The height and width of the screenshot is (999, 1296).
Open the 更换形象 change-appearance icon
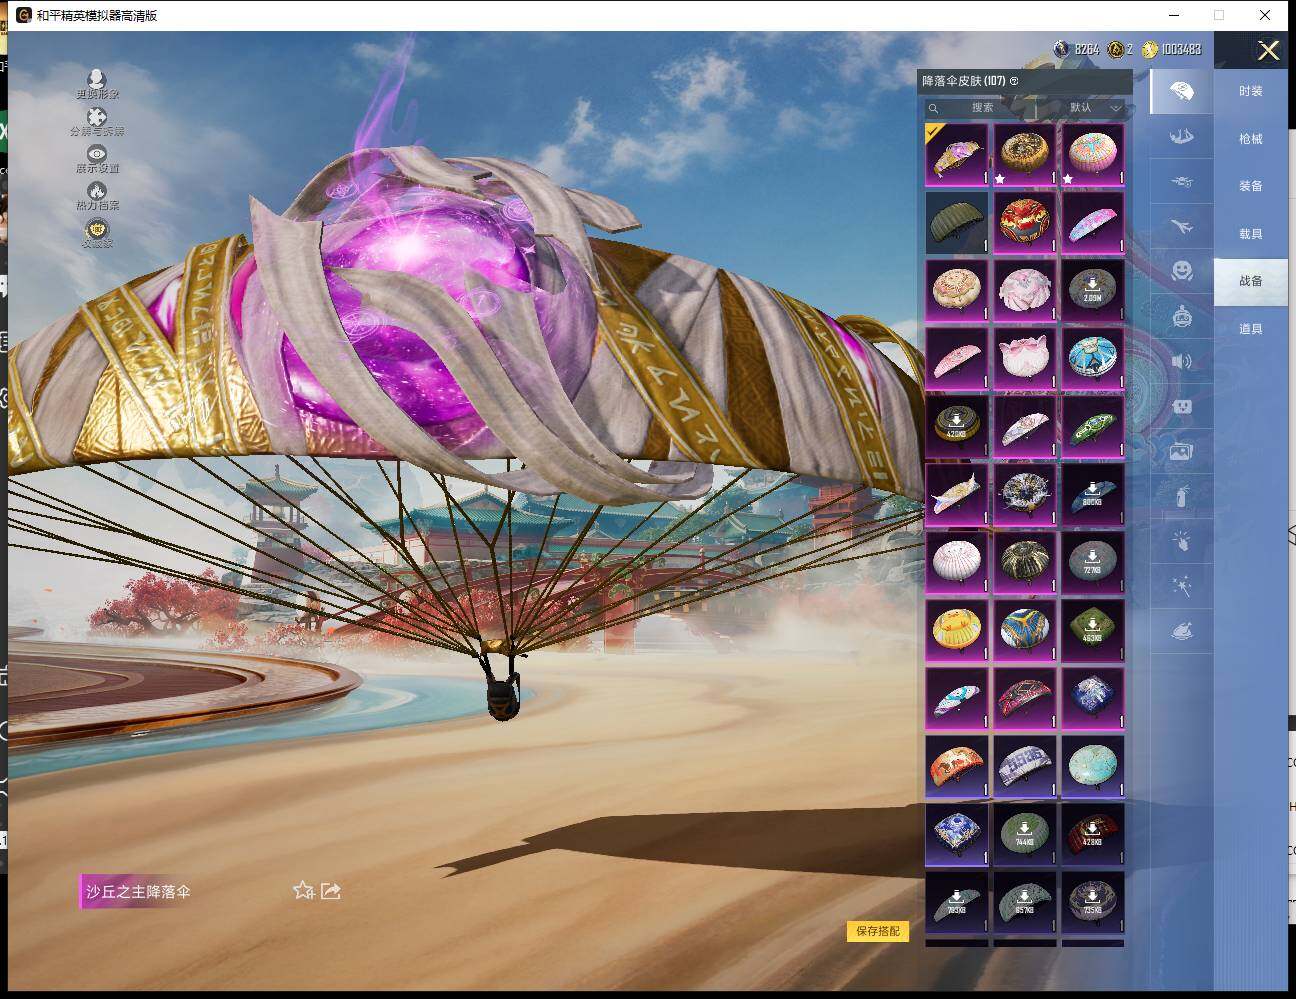[x=97, y=80]
